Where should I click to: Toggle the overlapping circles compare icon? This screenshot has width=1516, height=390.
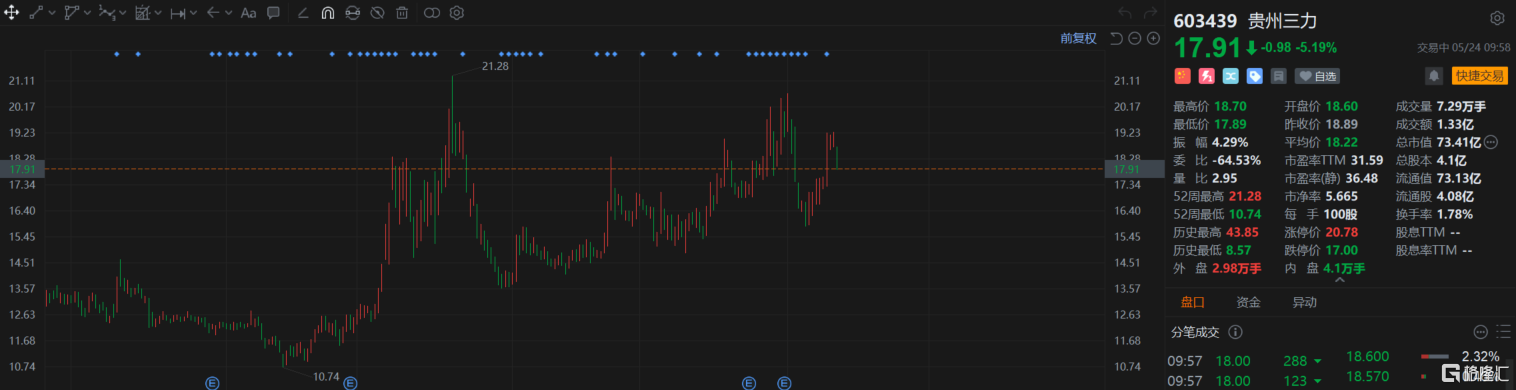tap(431, 13)
